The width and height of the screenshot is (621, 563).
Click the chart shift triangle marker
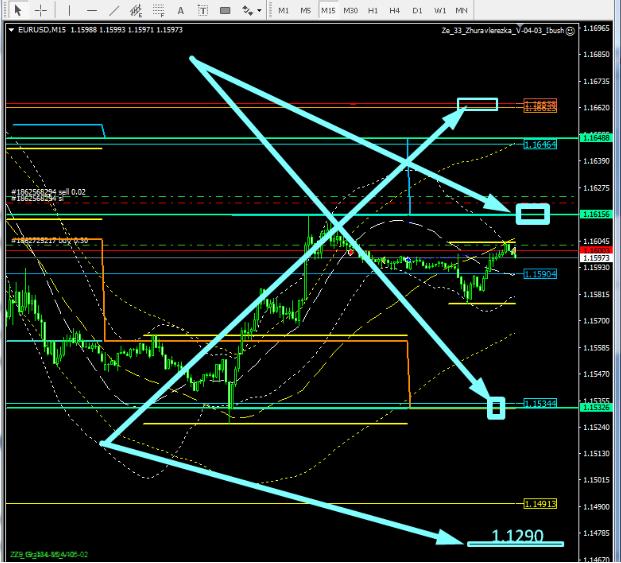[519, 26]
